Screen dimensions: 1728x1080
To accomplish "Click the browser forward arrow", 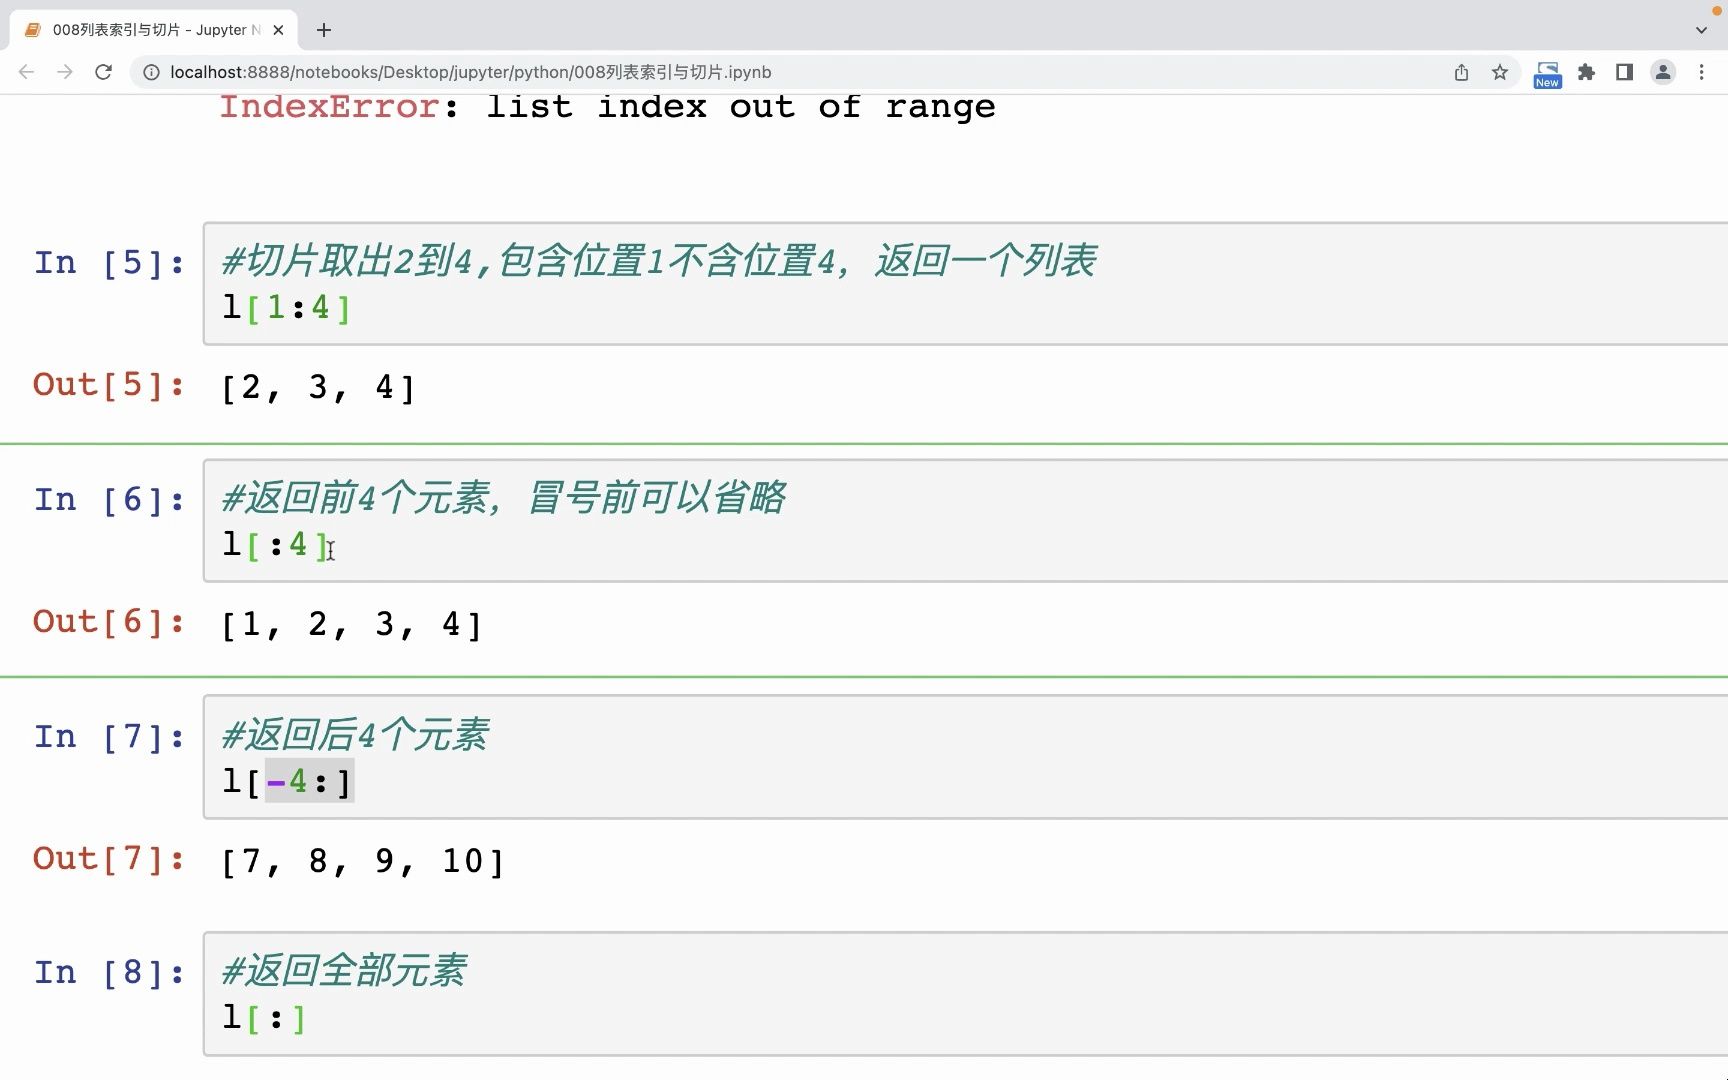I will tap(65, 72).
